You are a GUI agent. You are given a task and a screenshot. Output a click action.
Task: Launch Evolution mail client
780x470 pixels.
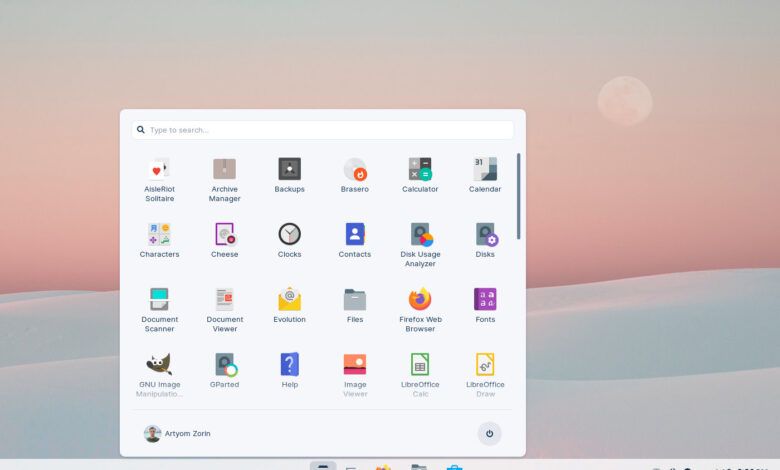point(290,305)
